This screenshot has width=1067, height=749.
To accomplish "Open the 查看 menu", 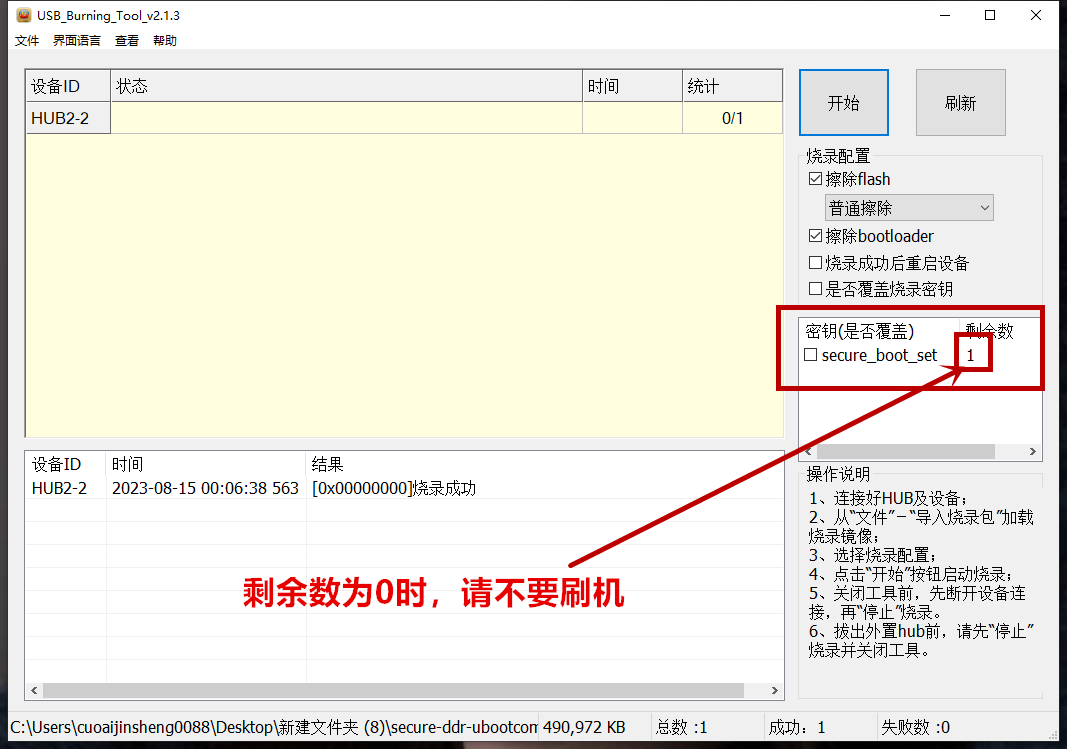I will point(127,40).
